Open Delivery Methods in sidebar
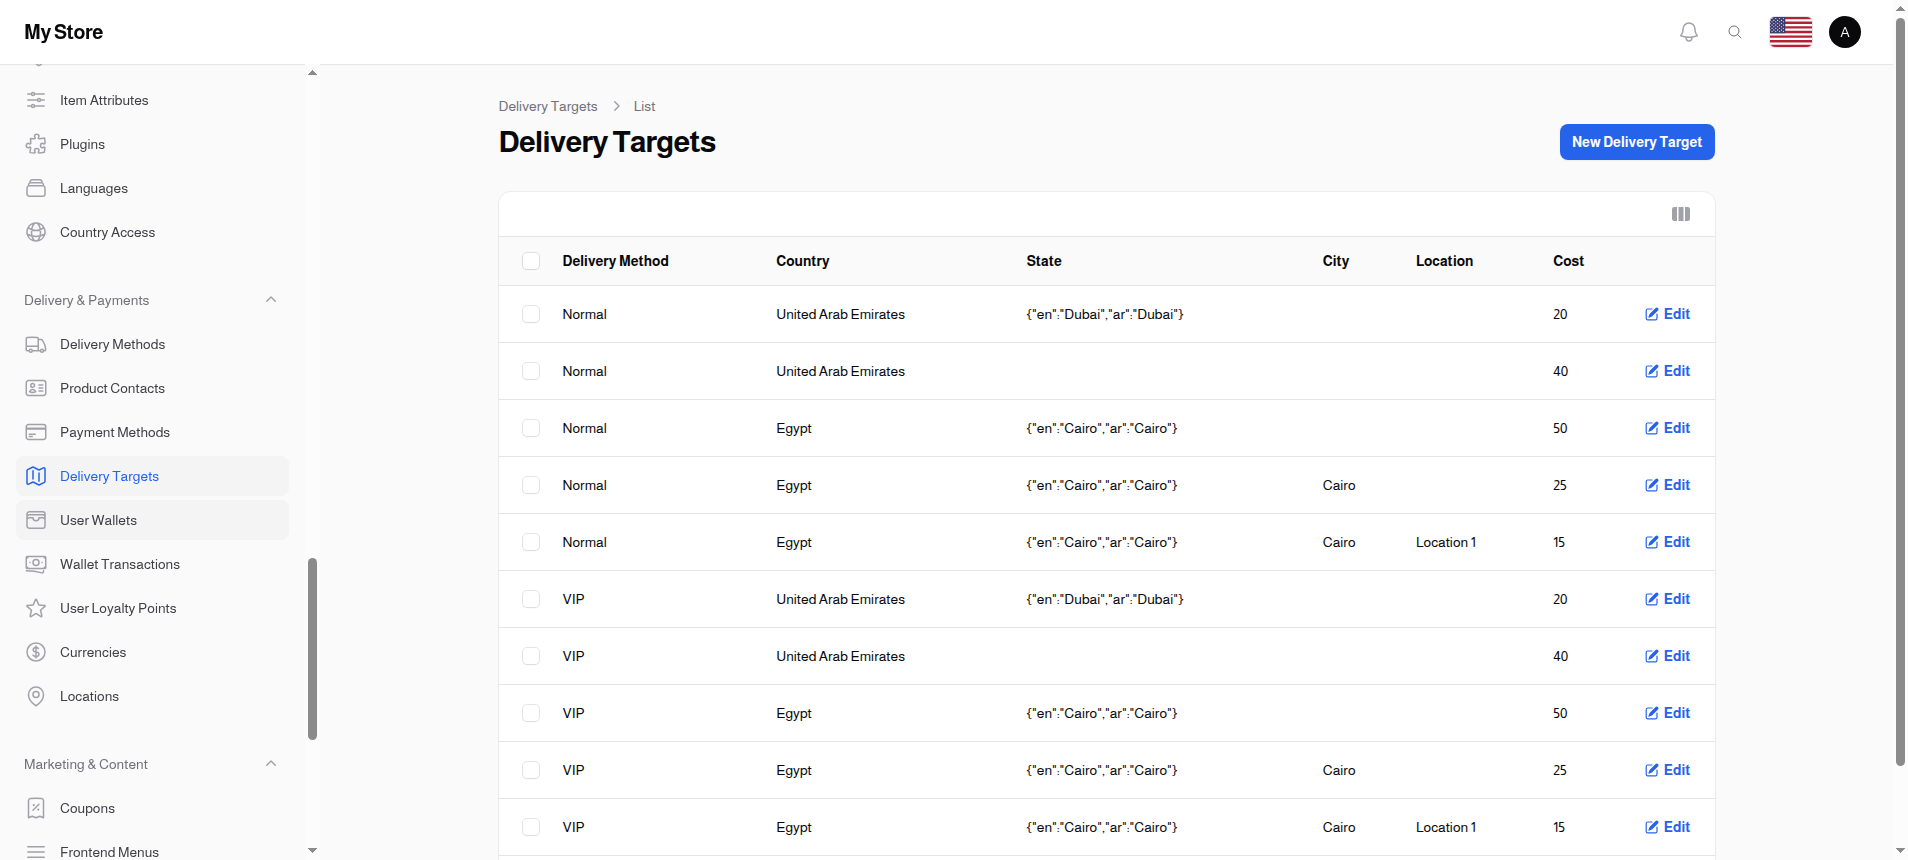 click(152, 344)
